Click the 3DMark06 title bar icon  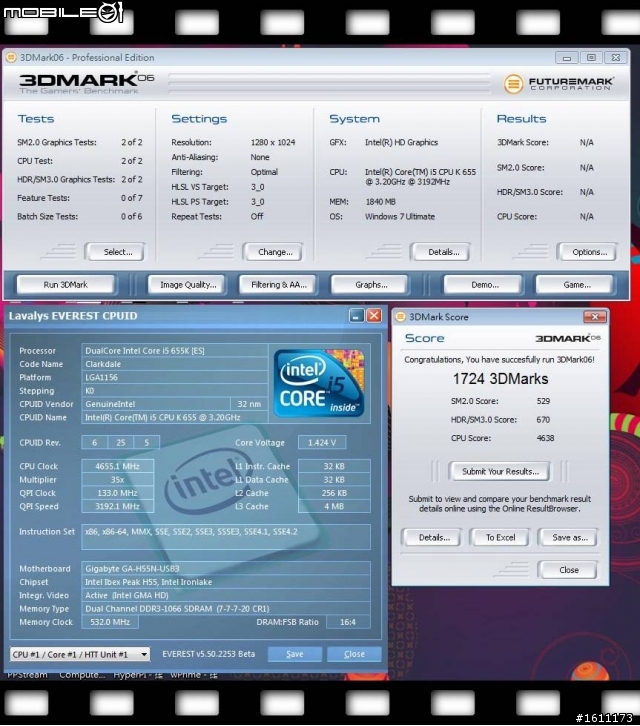tap(11, 57)
